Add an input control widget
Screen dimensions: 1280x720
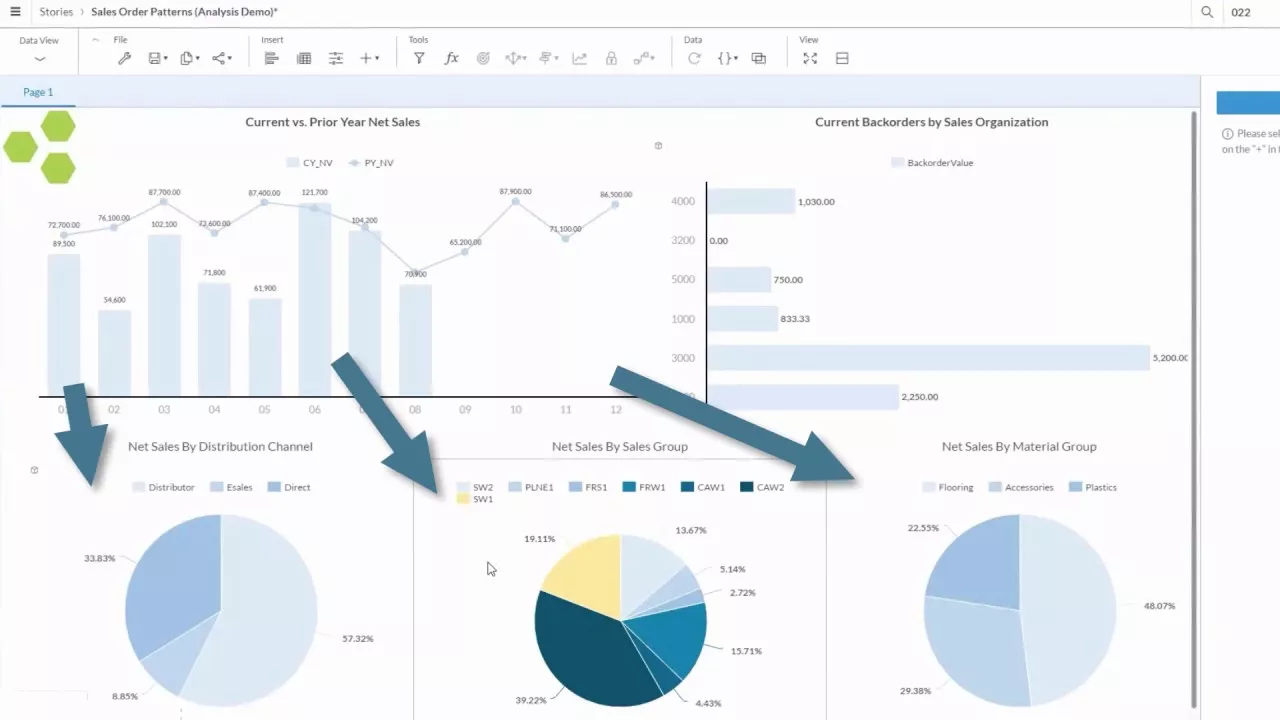pos(336,59)
